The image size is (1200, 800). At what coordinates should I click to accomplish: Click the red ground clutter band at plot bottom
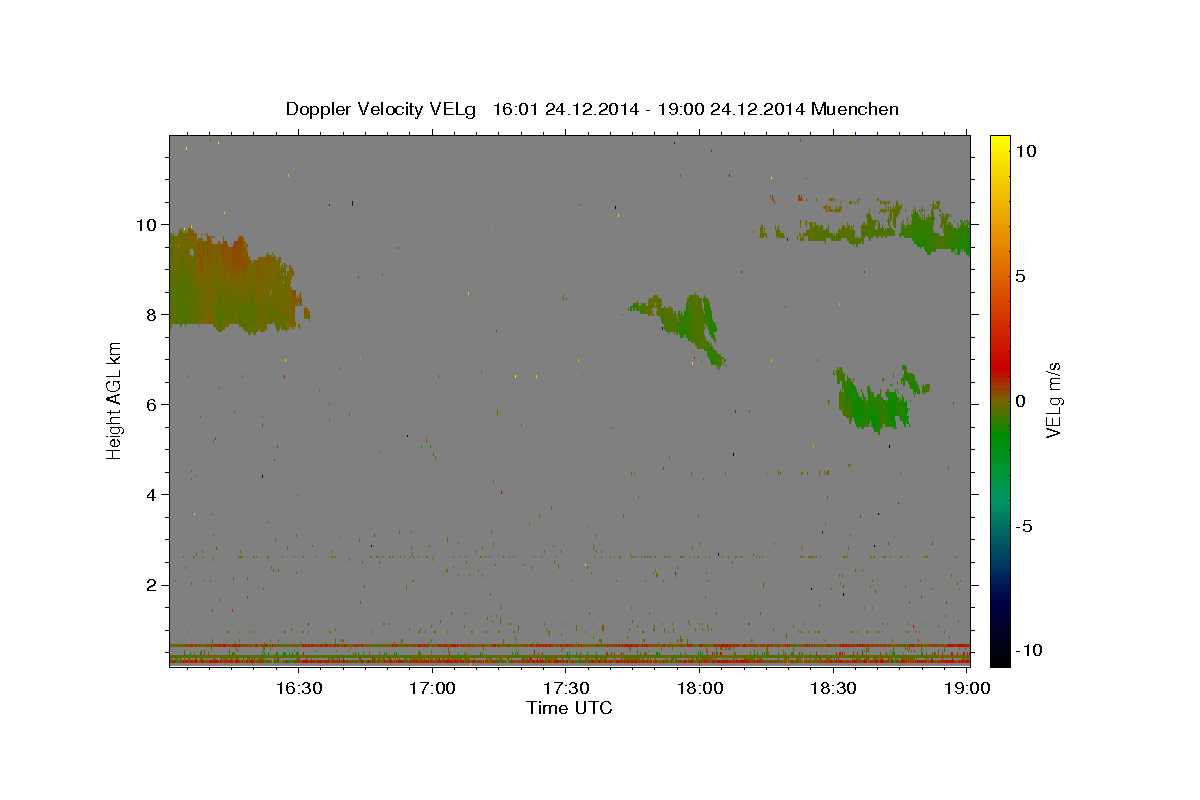[x=569, y=661]
